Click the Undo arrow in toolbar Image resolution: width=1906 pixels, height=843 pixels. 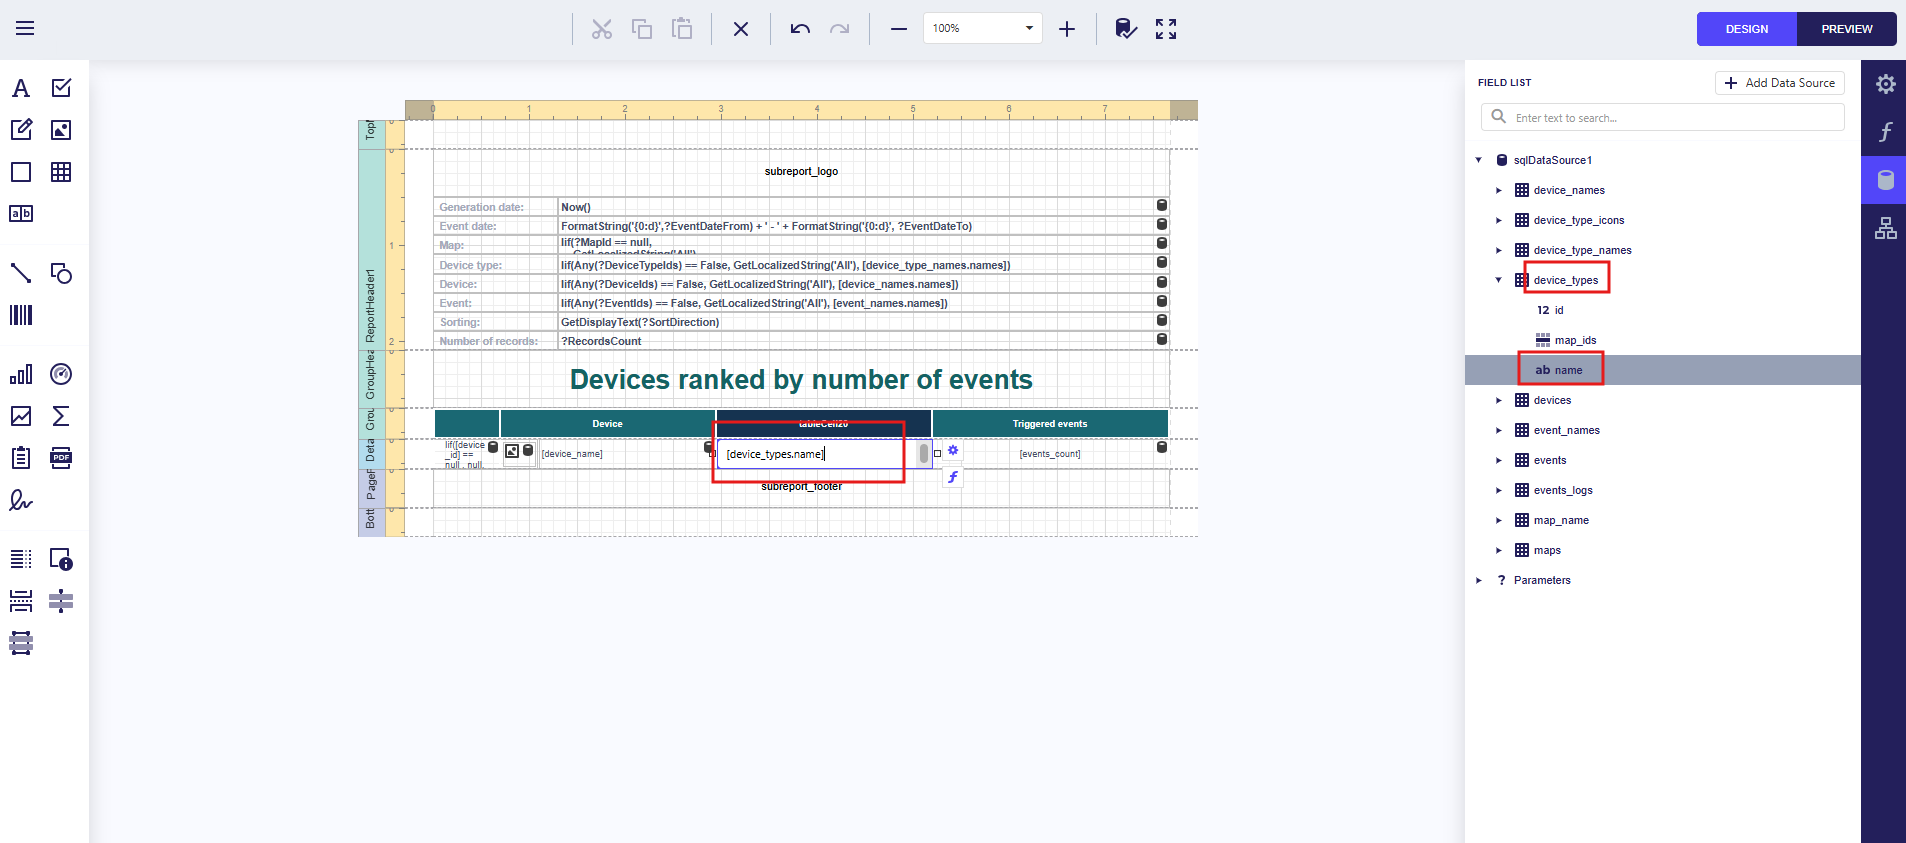[800, 29]
